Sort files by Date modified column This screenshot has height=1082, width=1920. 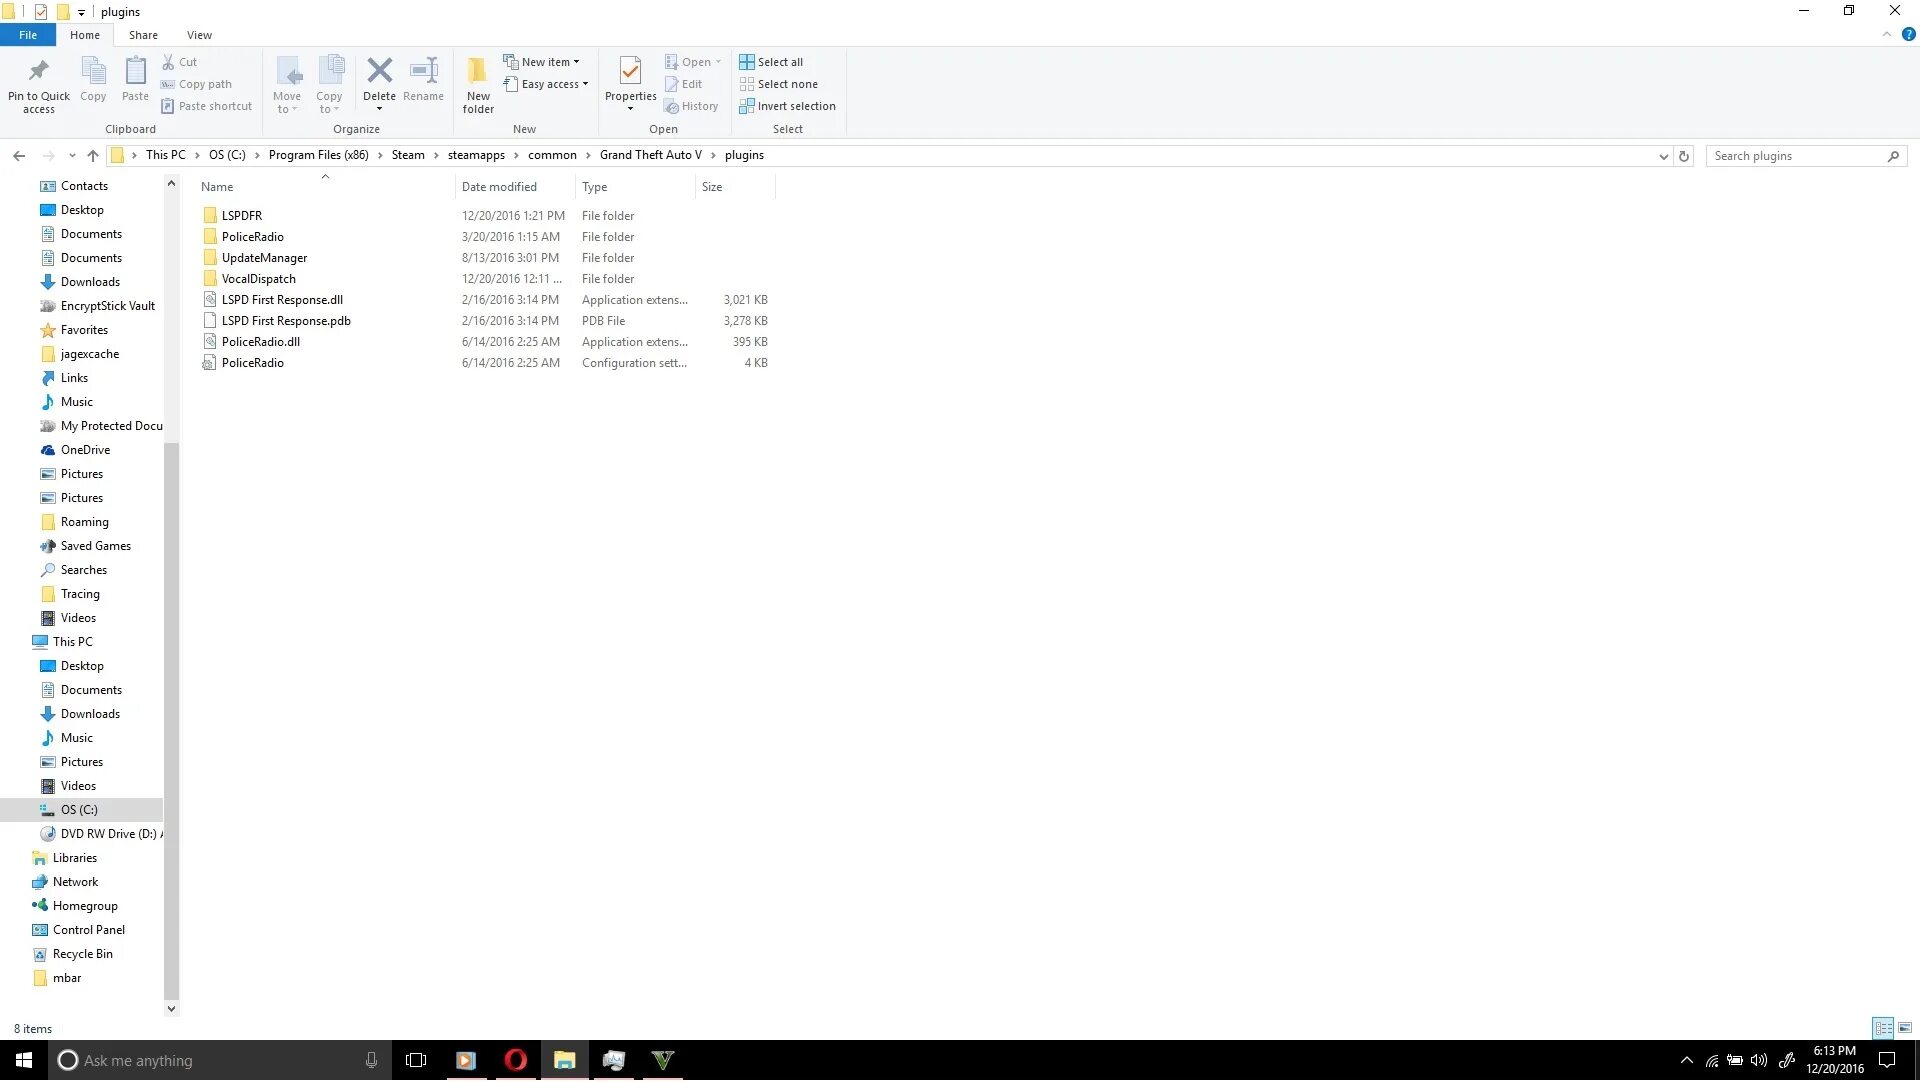pyautogui.click(x=499, y=187)
